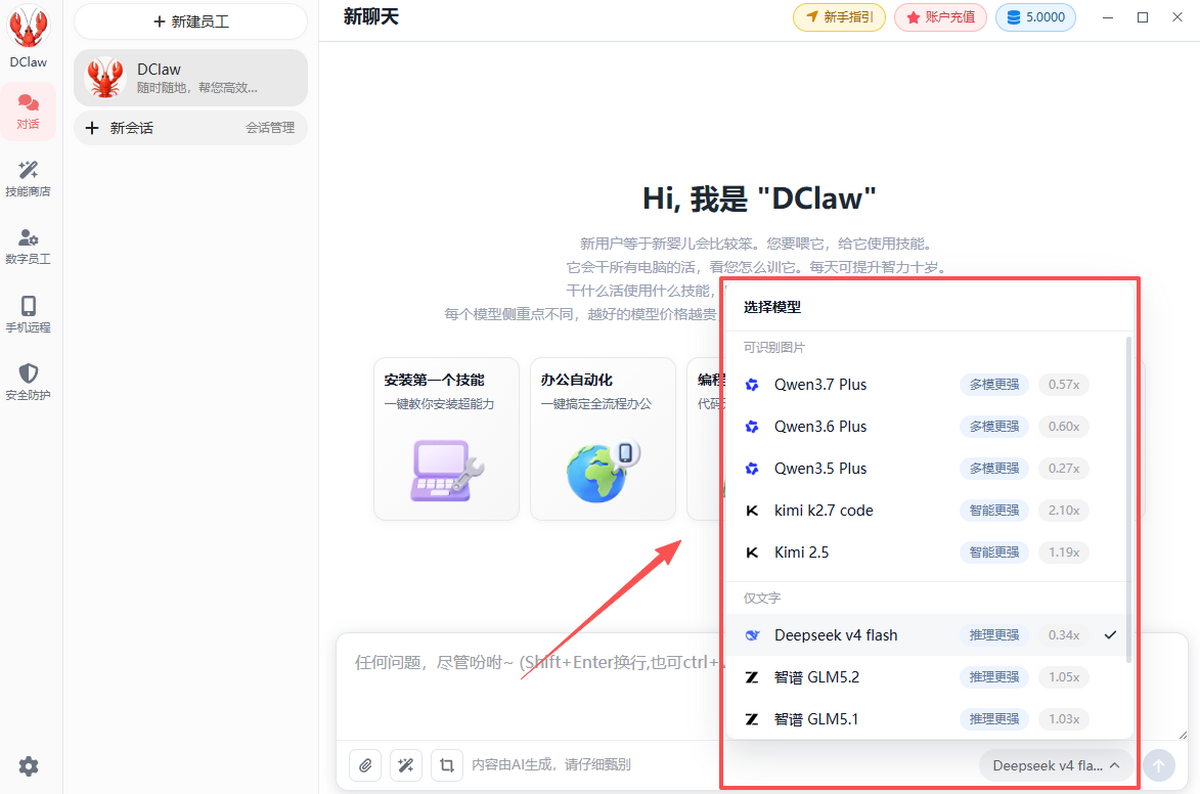
Task: Collapse the Deepseek v4 fla... model dropdown
Action: click(x=1056, y=765)
